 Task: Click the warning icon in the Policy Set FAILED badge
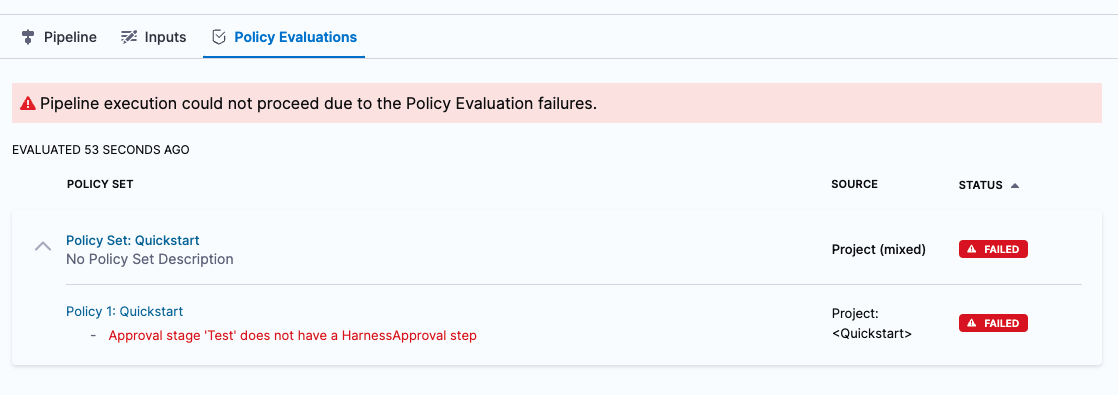[x=972, y=250]
